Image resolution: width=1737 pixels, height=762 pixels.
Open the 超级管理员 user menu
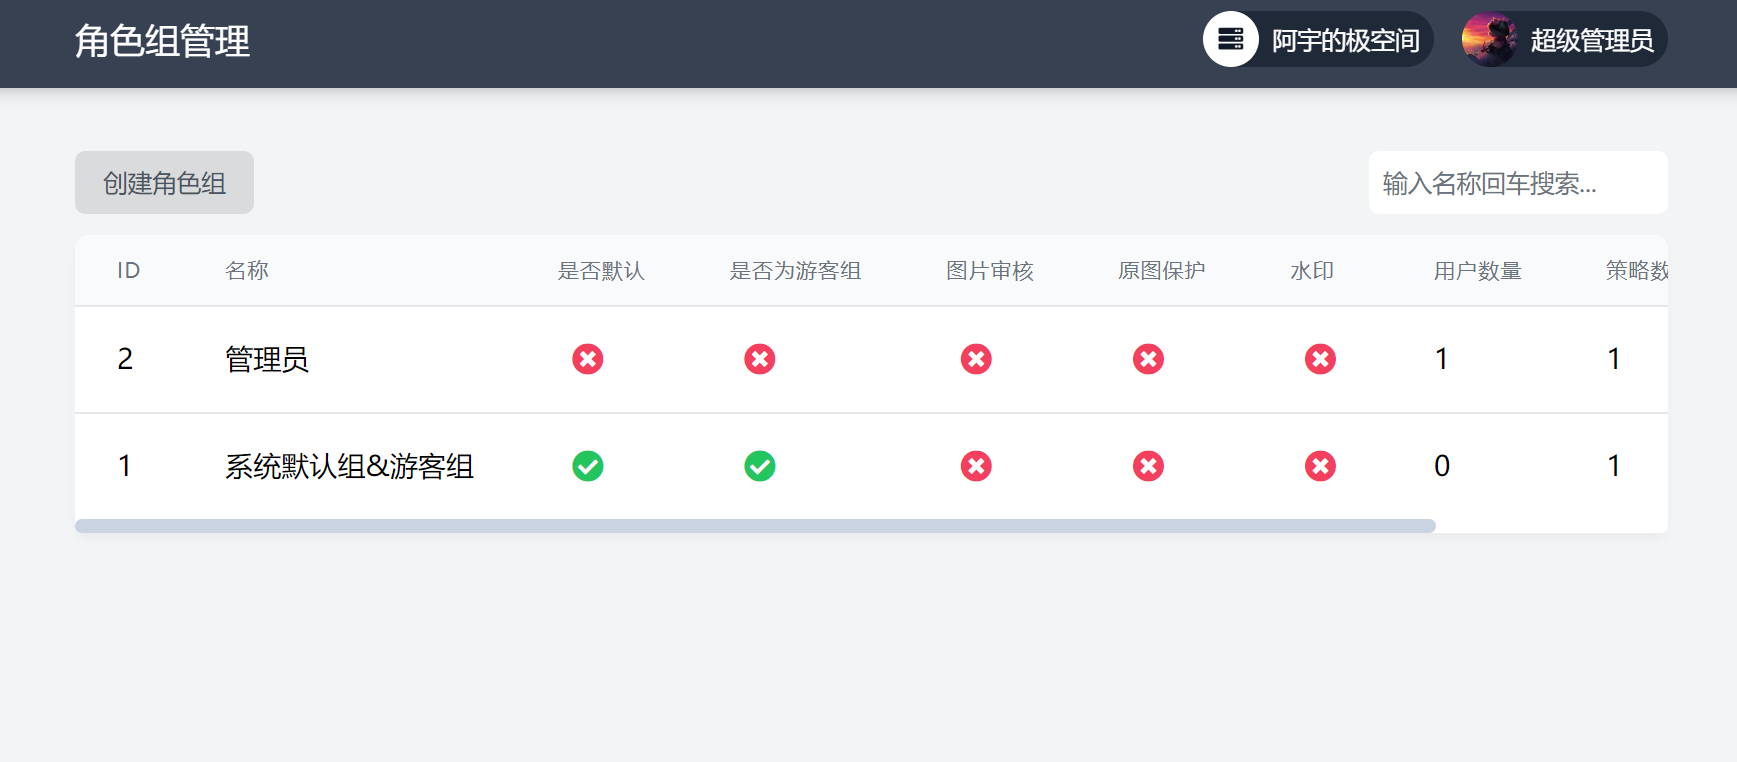pos(1590,40)
